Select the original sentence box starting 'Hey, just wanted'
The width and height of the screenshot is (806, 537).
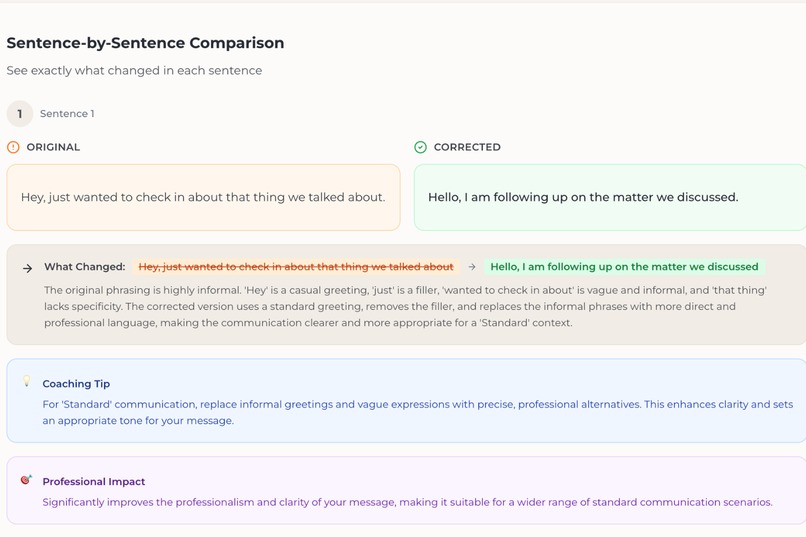pos(204,197)
